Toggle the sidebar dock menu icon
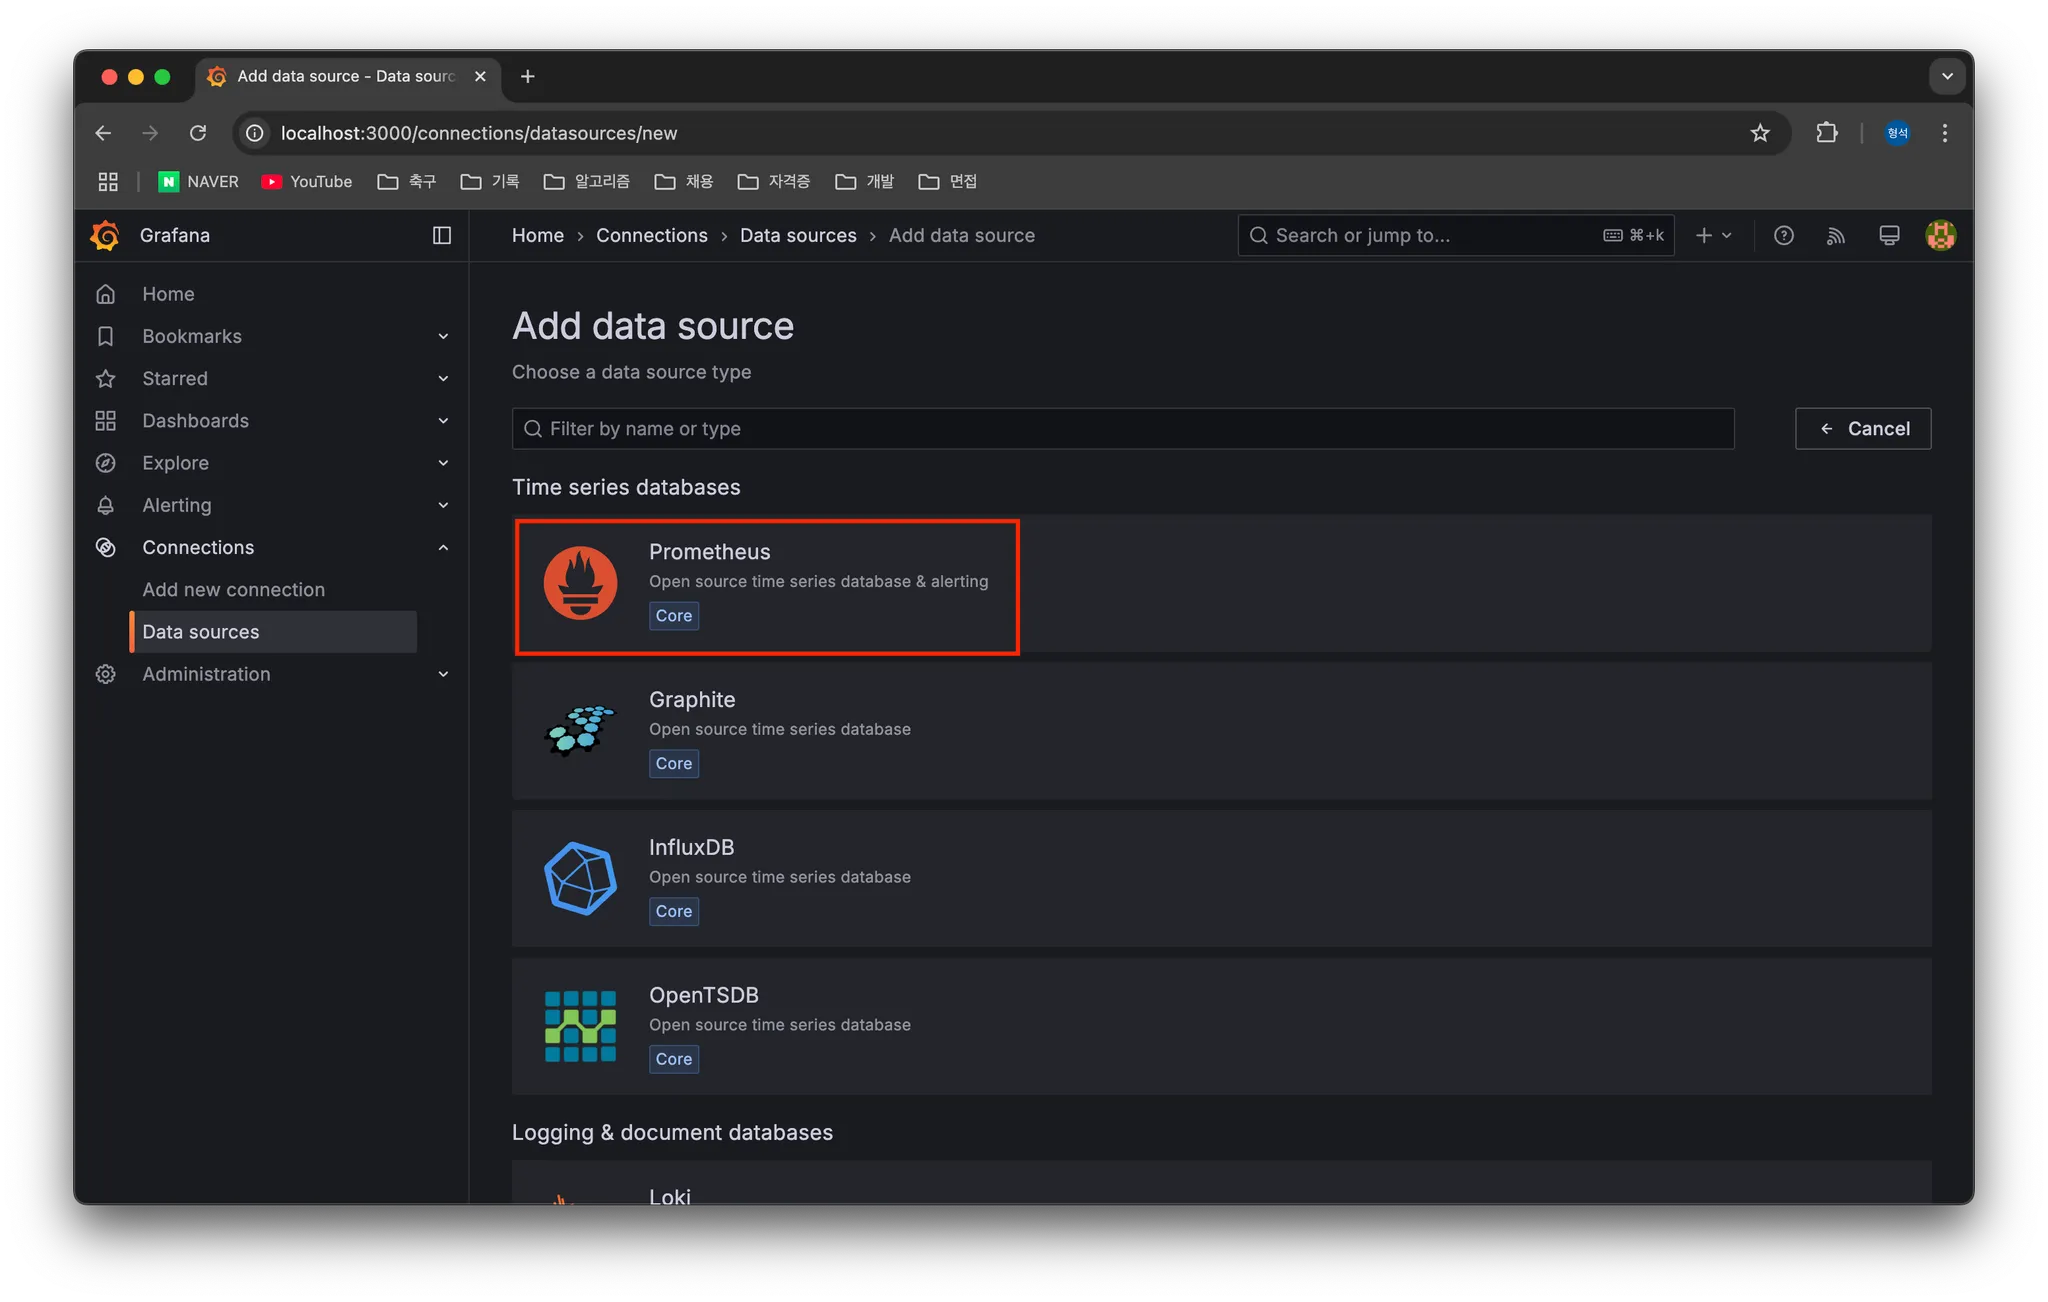 [x=441, y=235]
